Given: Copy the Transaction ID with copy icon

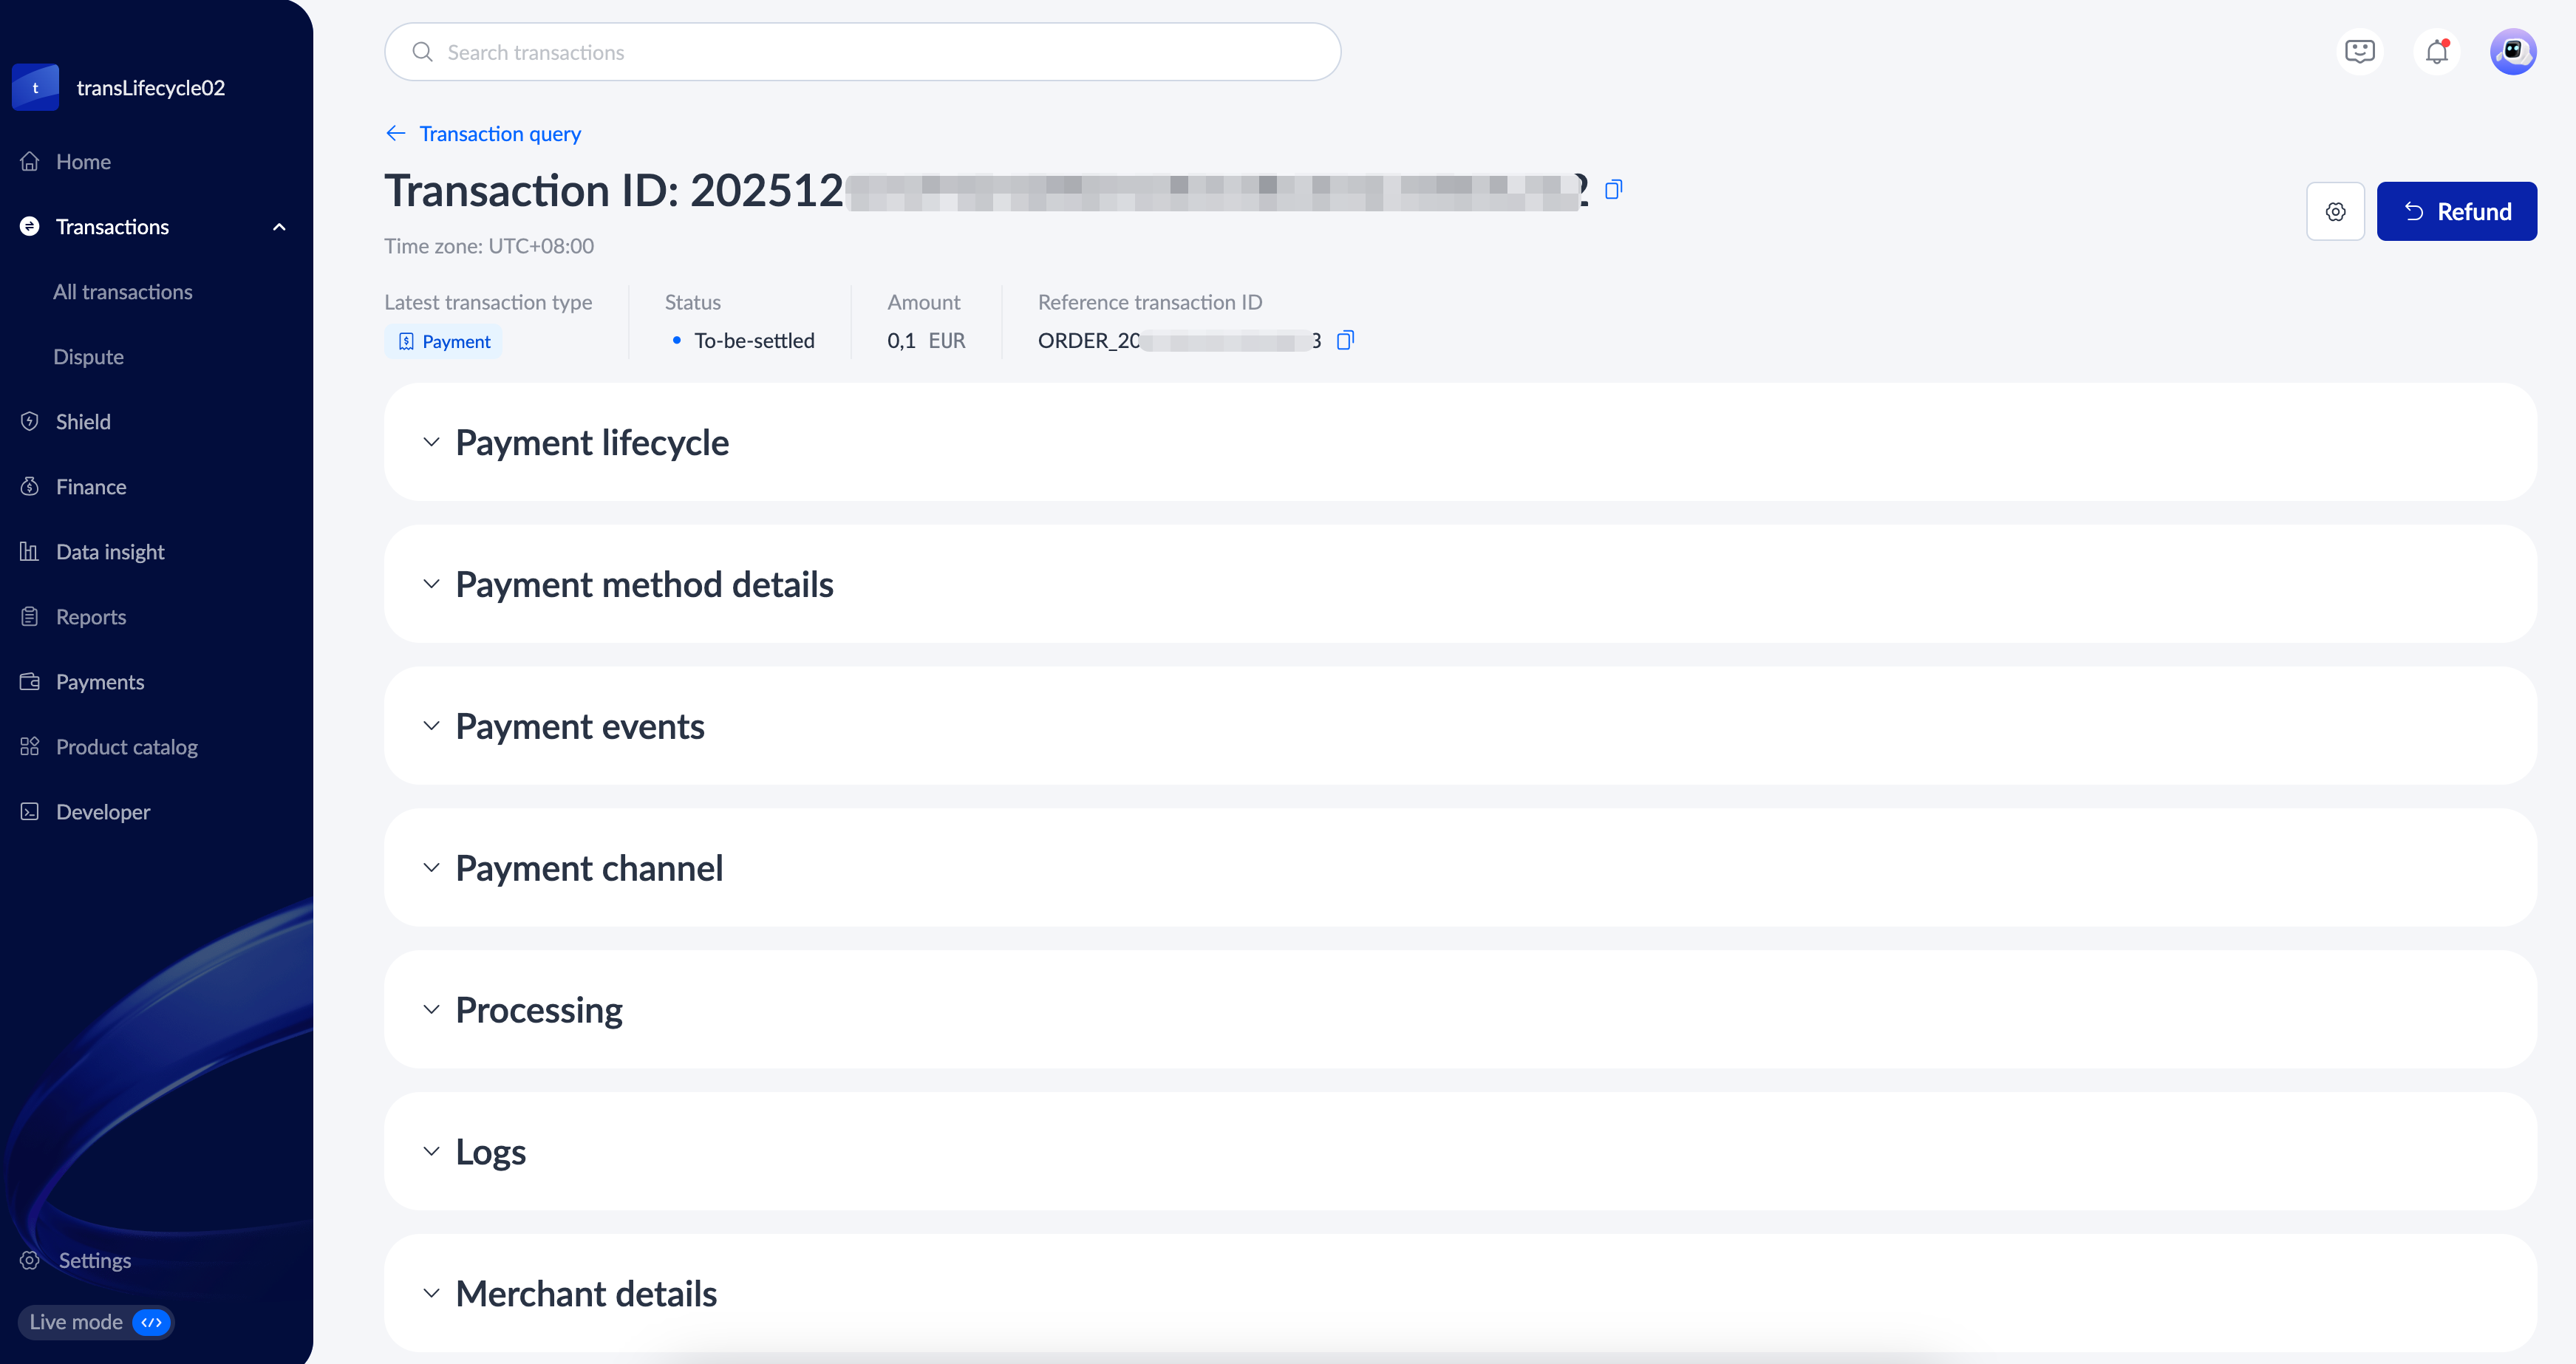Looking at the screenshot, I should [1613, 189].
